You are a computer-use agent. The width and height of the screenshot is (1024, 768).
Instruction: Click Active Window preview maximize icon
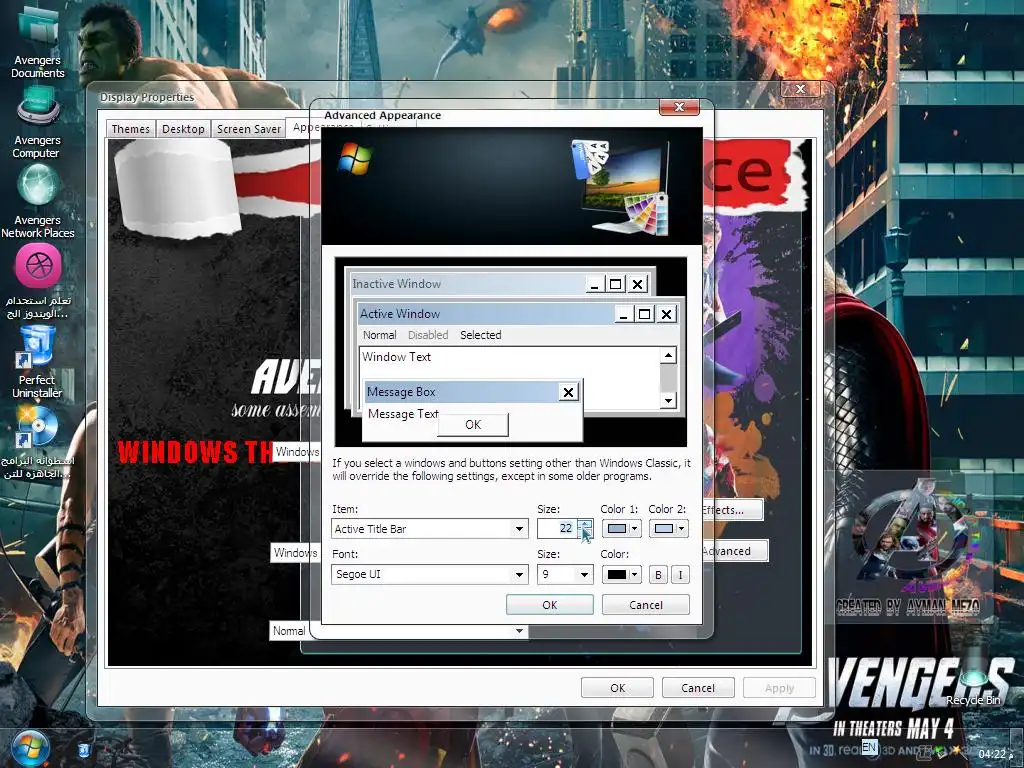[645, 314]
